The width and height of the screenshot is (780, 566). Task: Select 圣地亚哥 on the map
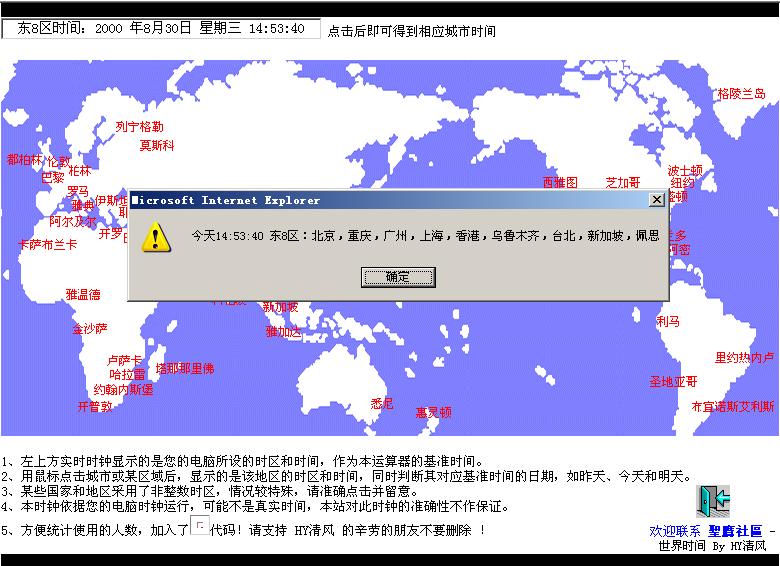coord(674,381)
